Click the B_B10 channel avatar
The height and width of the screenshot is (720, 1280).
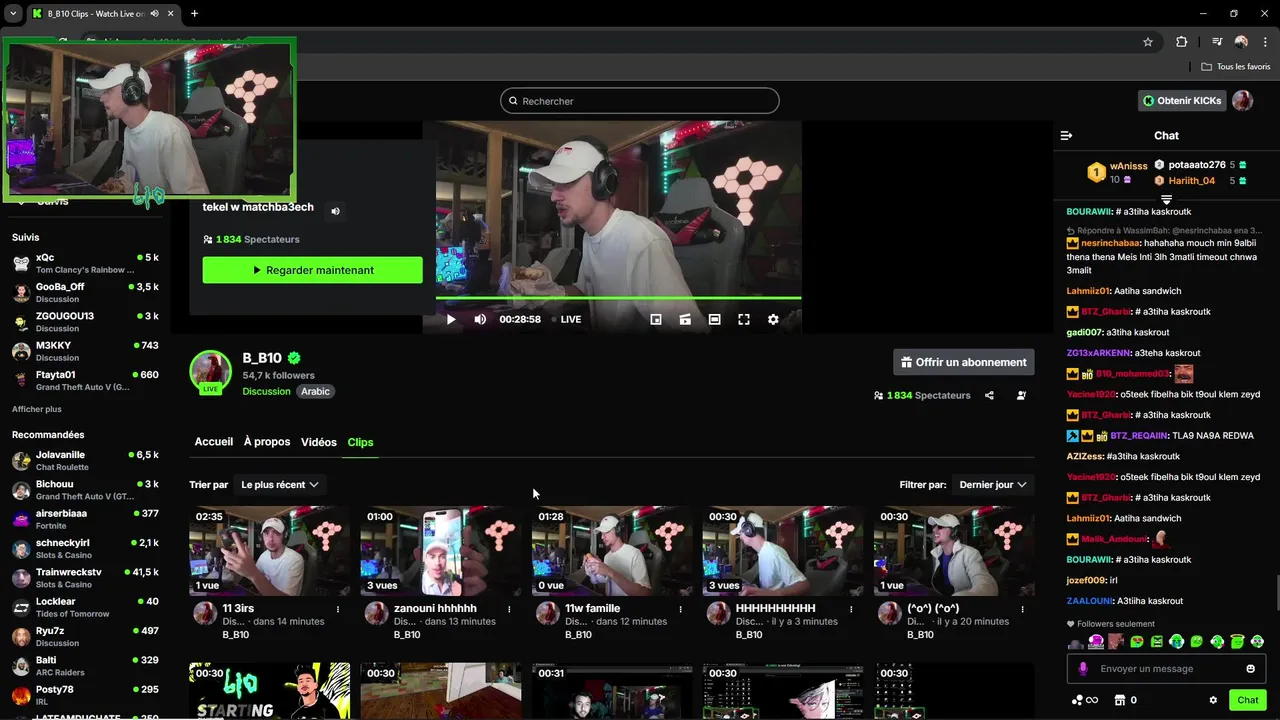(211, 372)
